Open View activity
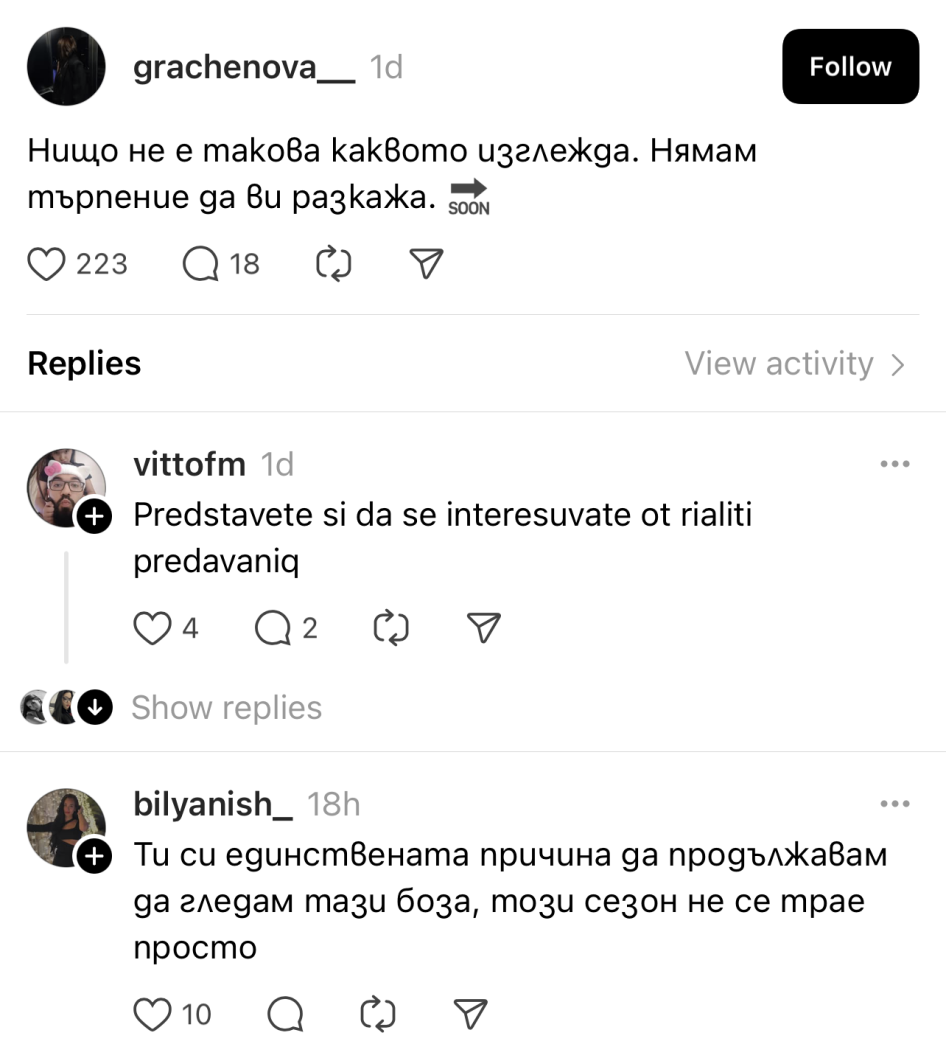The image size is (946, 1059). pos(794,364)
